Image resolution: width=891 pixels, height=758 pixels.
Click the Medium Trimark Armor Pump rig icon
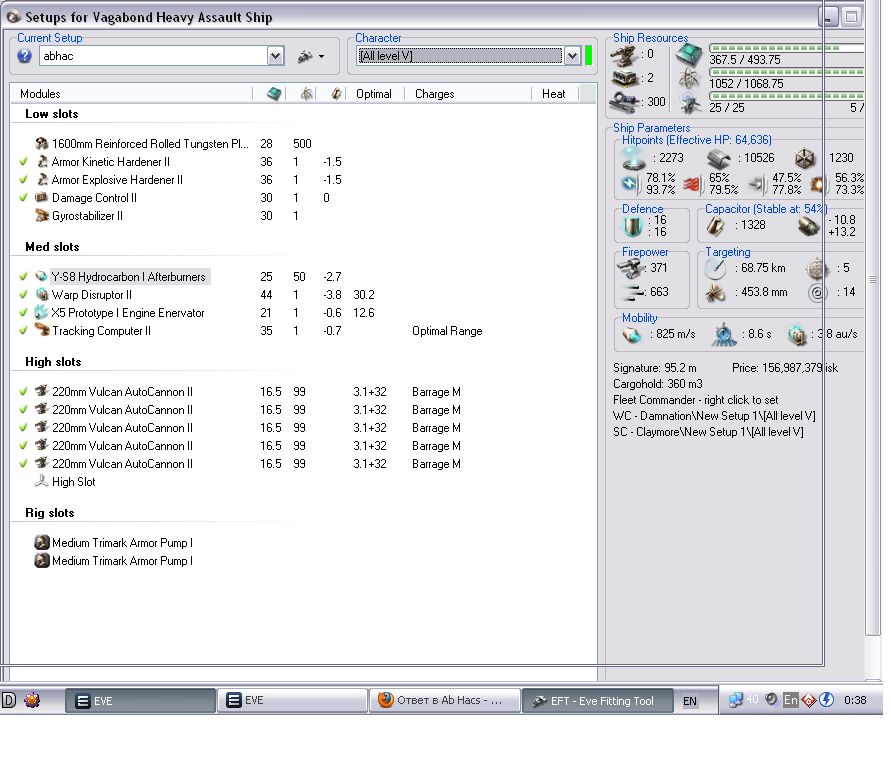tap(41, 543)
